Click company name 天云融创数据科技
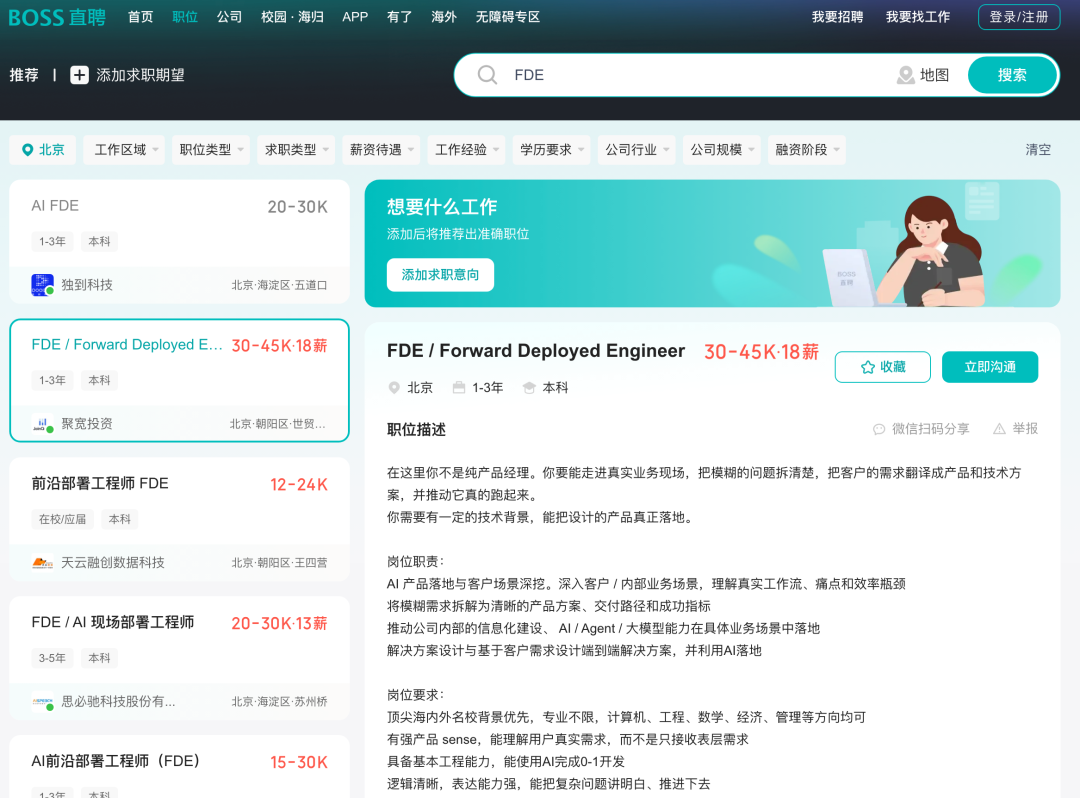 [x=113, y=563]
